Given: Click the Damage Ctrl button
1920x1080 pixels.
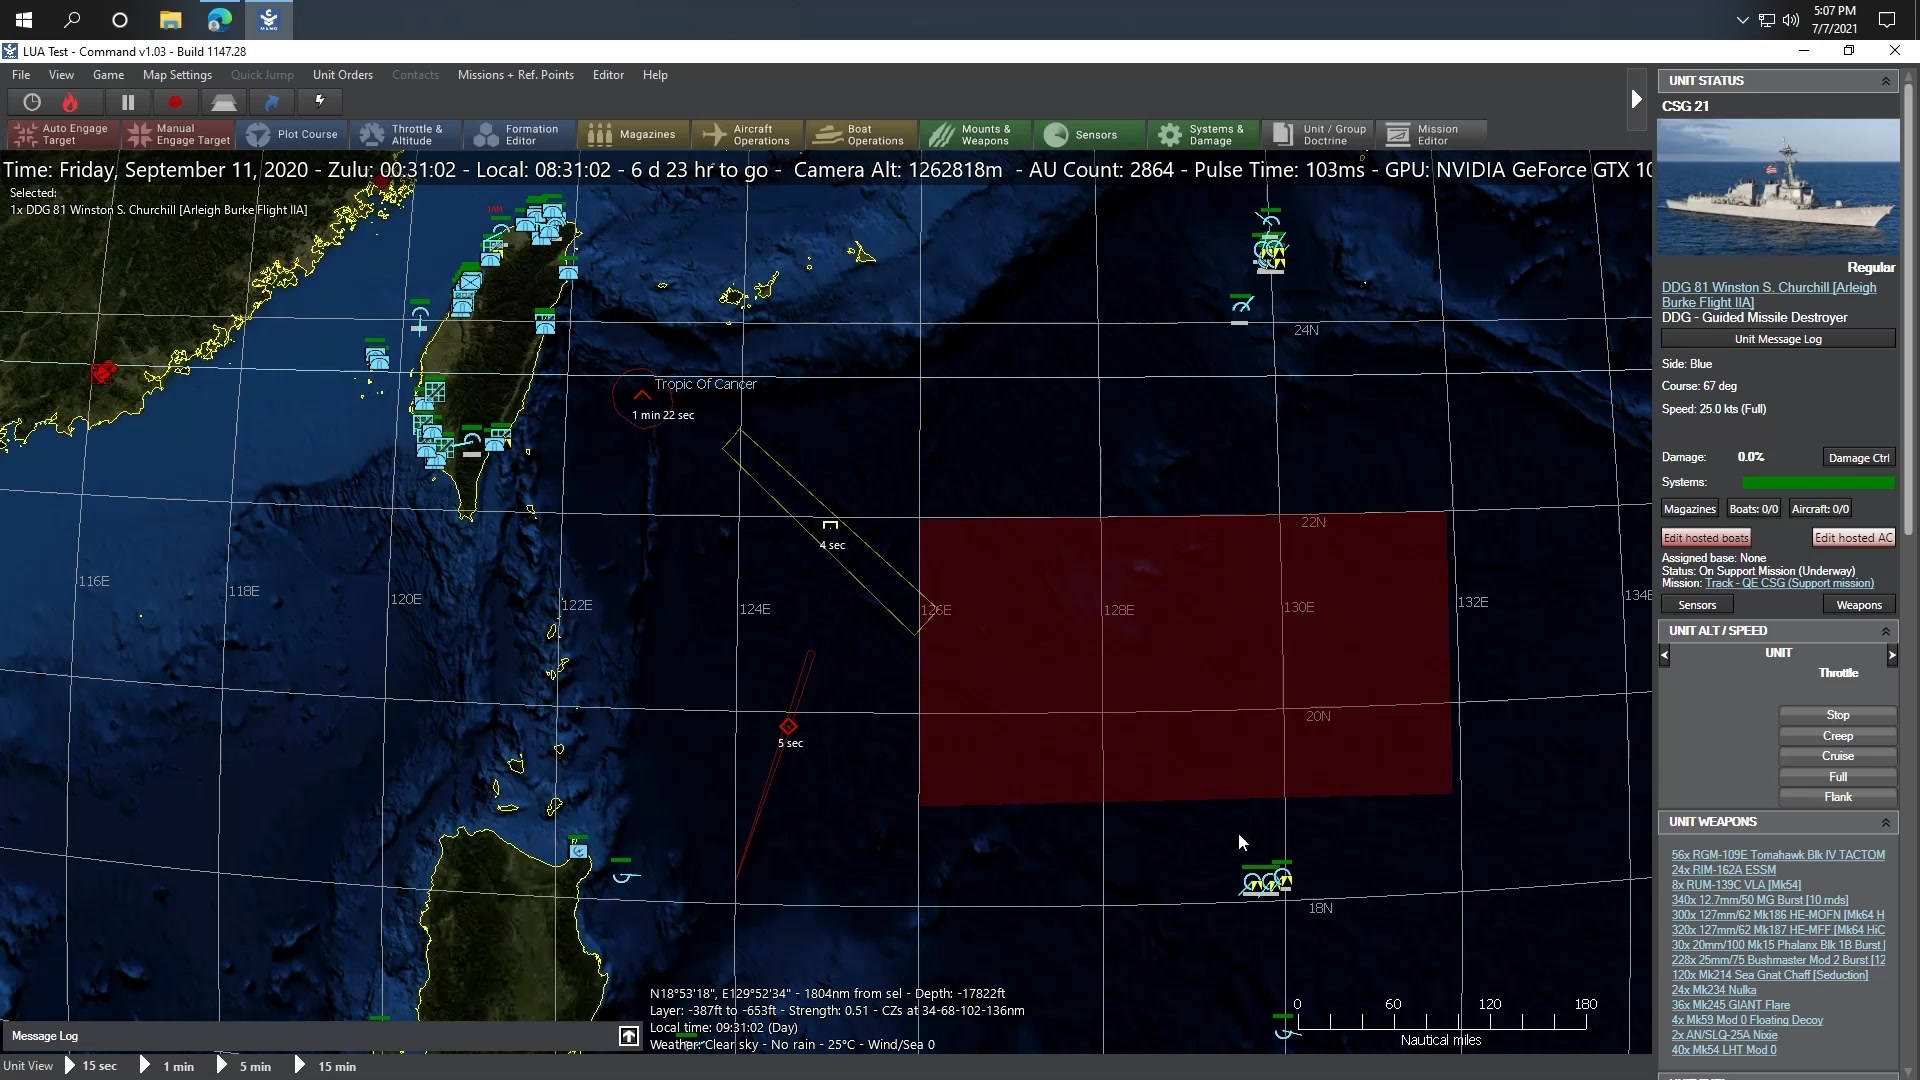Looking at the screenshot, I should tap(1858, 458).
